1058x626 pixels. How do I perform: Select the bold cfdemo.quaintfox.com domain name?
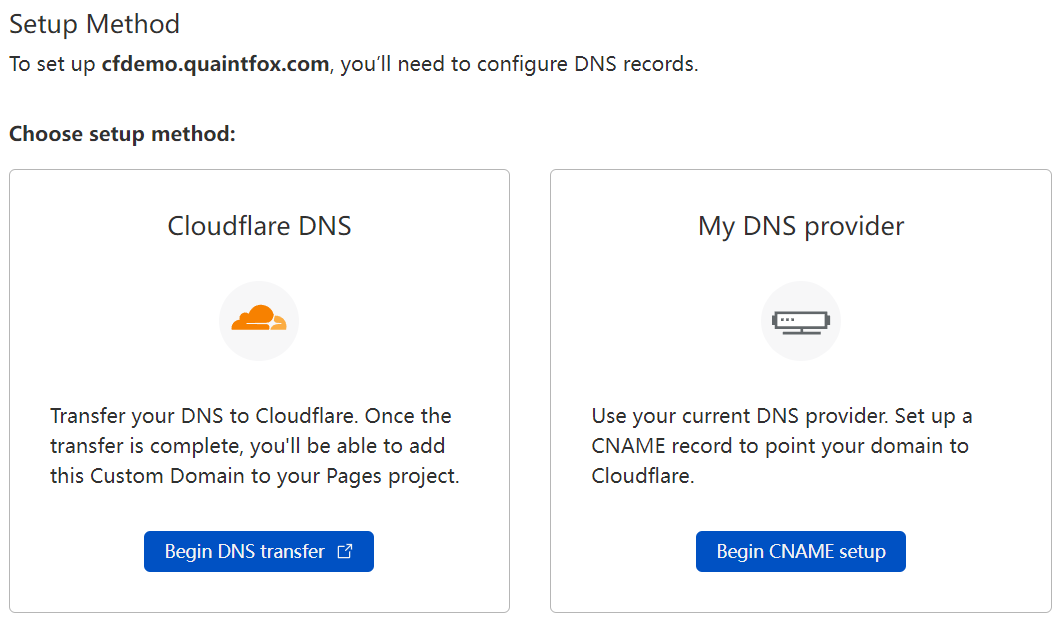(215, 65)
